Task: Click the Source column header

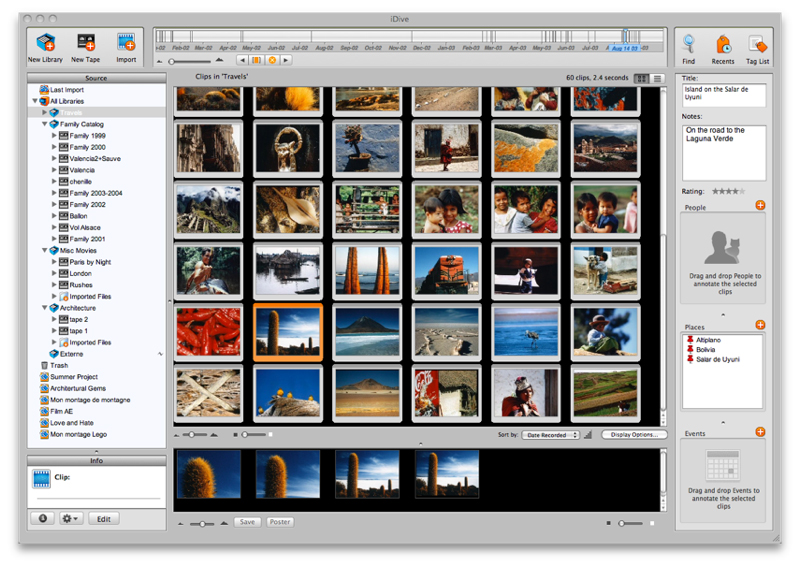Action: pyautogui.click(x=96, y=78)
